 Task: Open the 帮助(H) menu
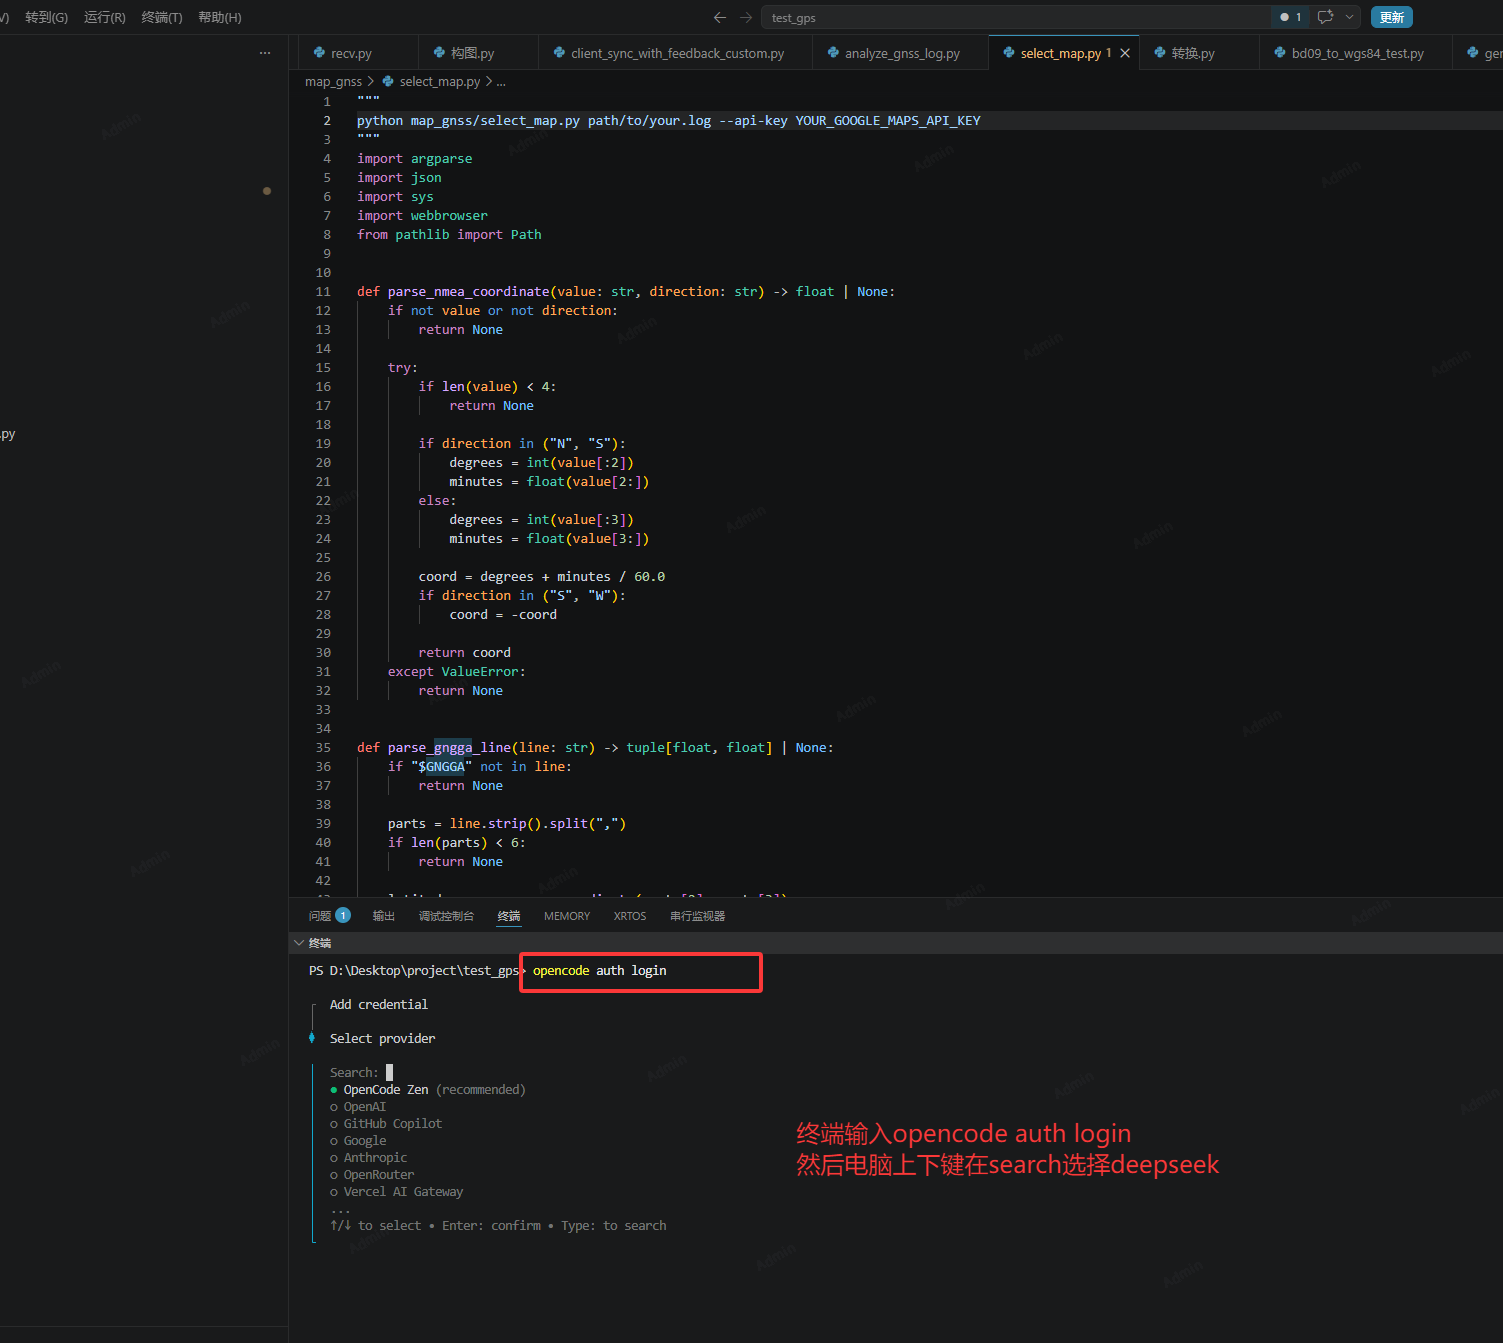pos(220,17)
